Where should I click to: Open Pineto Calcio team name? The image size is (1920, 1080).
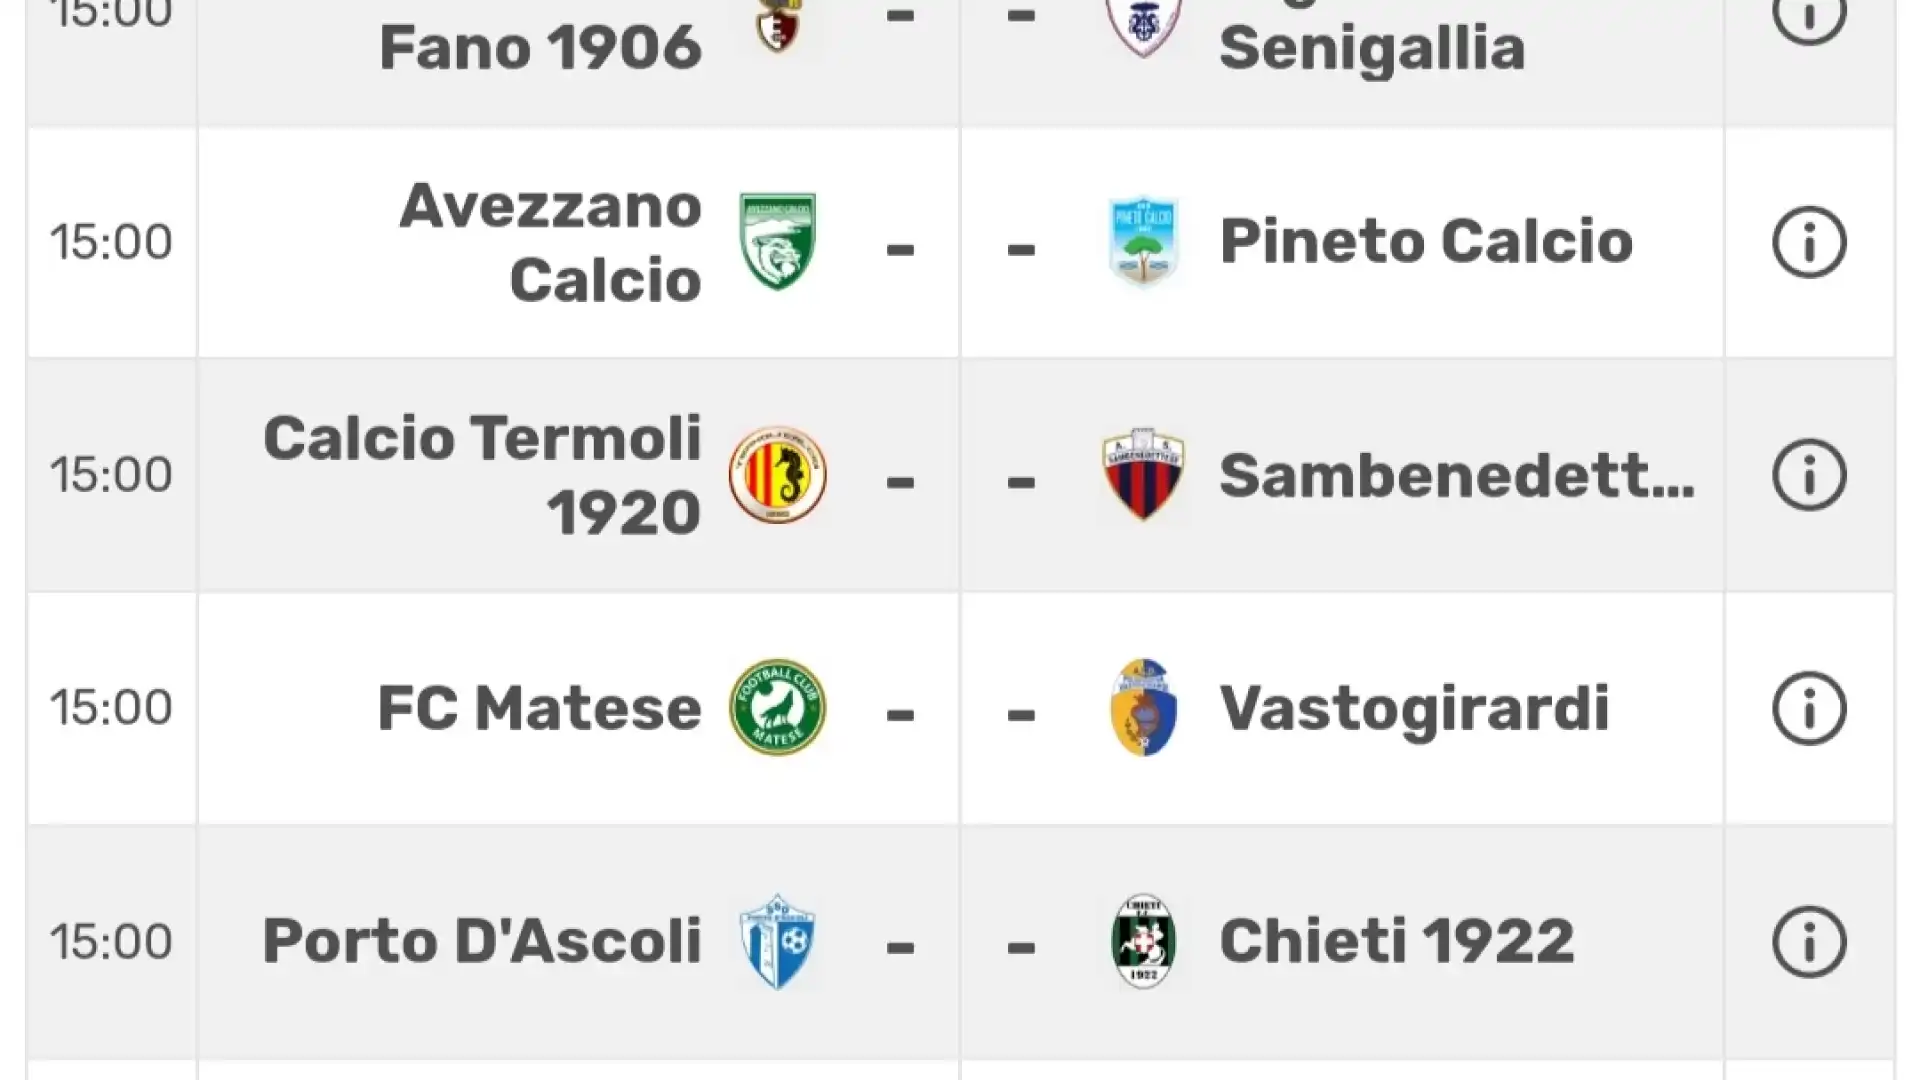pyautogui.click(x=1426, y=242)
